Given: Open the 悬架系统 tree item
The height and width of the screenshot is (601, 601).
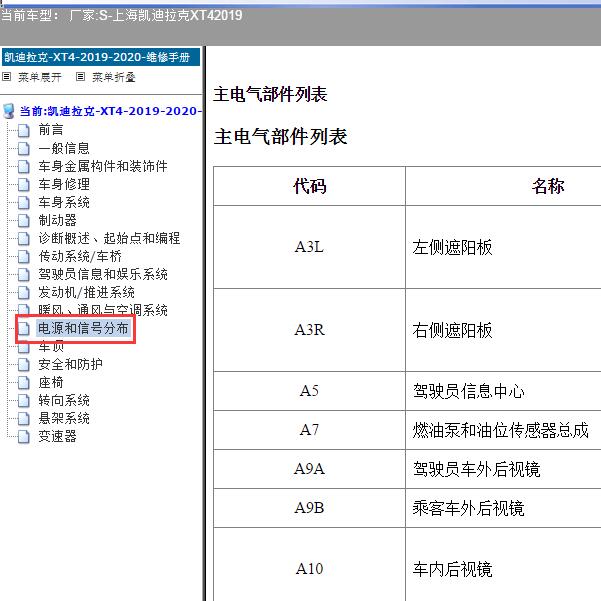Looking at the screenshot, I should [64, 418].
